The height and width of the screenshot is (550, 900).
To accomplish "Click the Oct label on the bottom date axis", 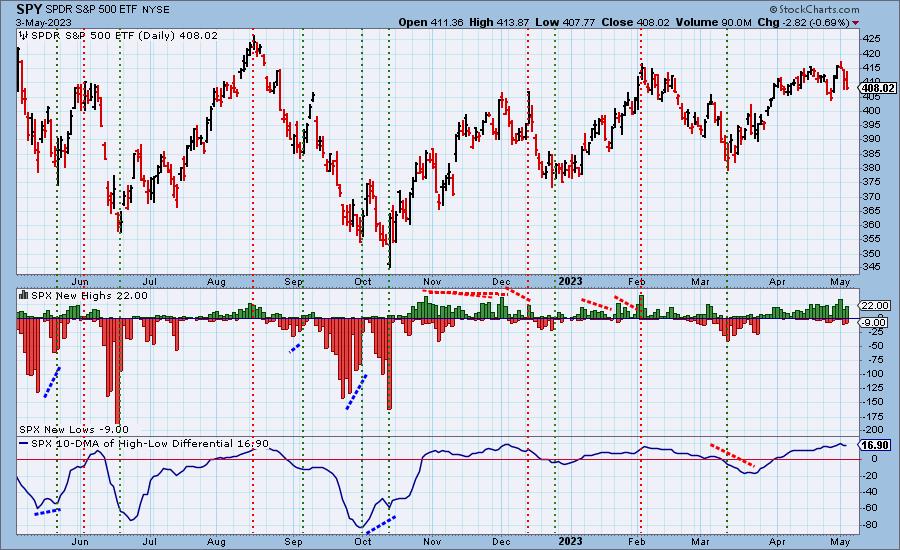I will click(x=363, y=542).
